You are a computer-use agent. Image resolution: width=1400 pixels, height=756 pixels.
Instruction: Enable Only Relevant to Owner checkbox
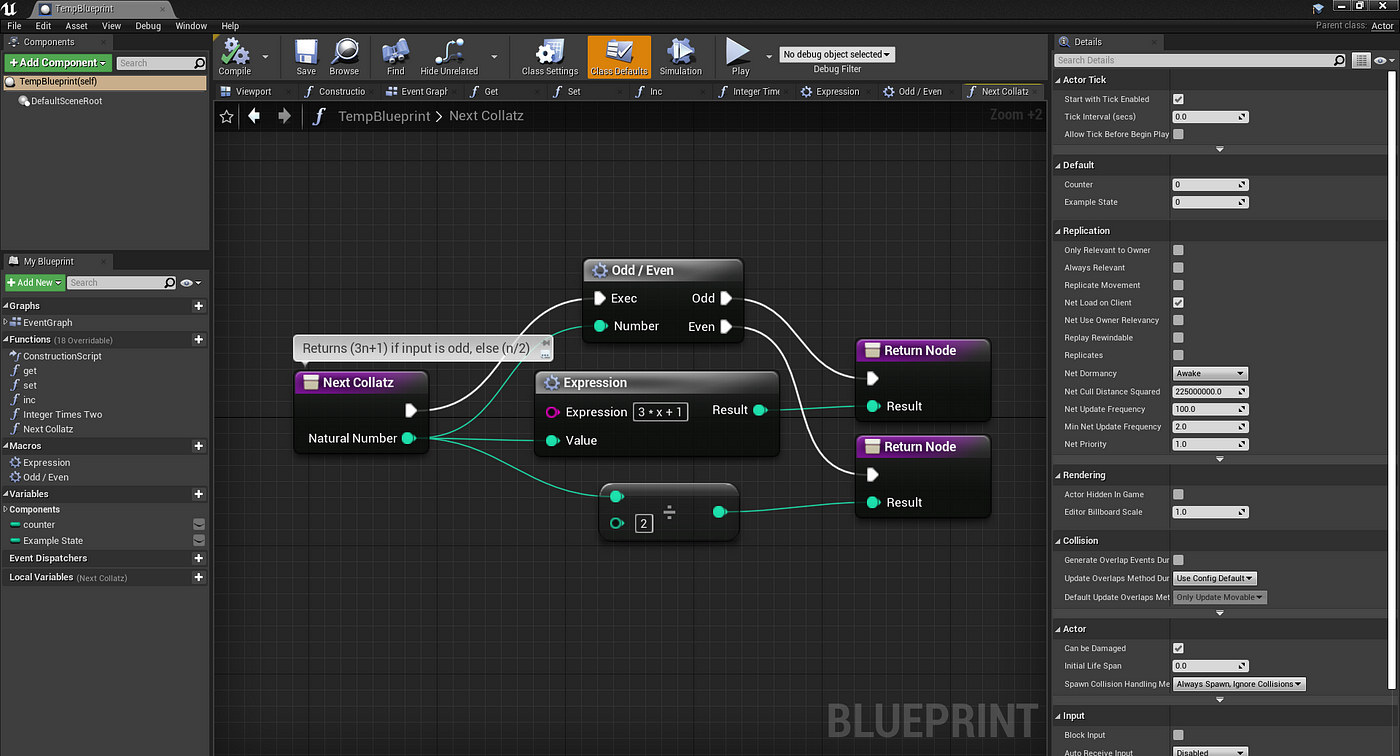point(1178,250)
